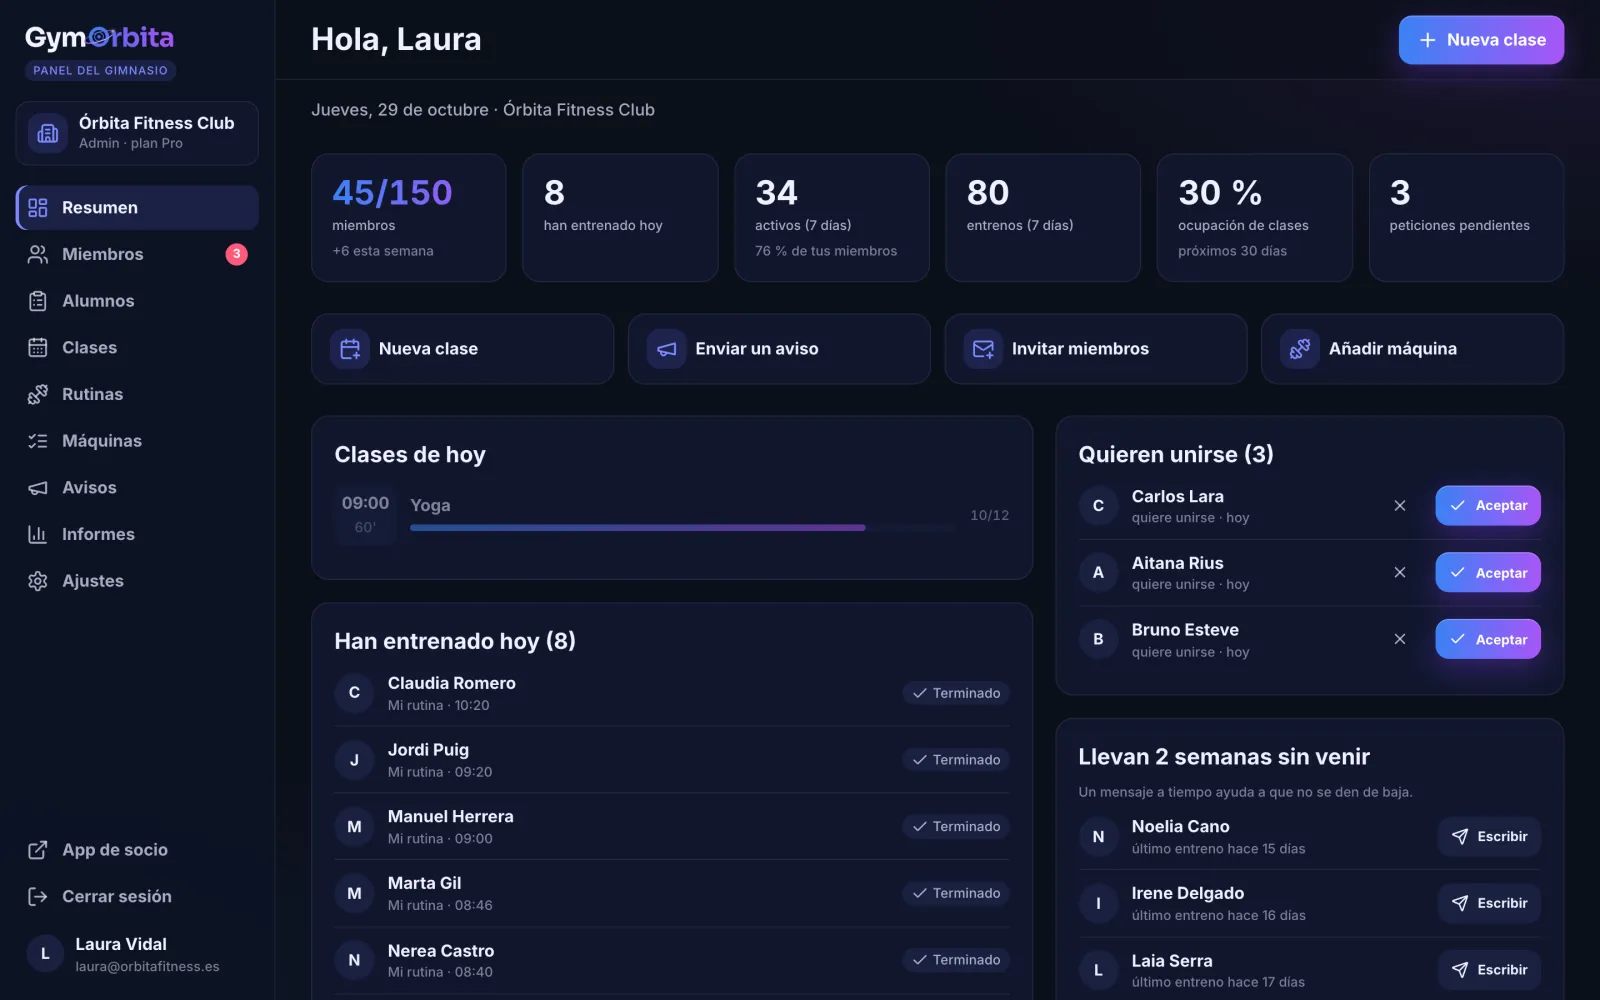Screen dimensions: 1600x1000
Task: Click the Ajustes gear icon
Action: pyautogui.click(x=38, y=581)
